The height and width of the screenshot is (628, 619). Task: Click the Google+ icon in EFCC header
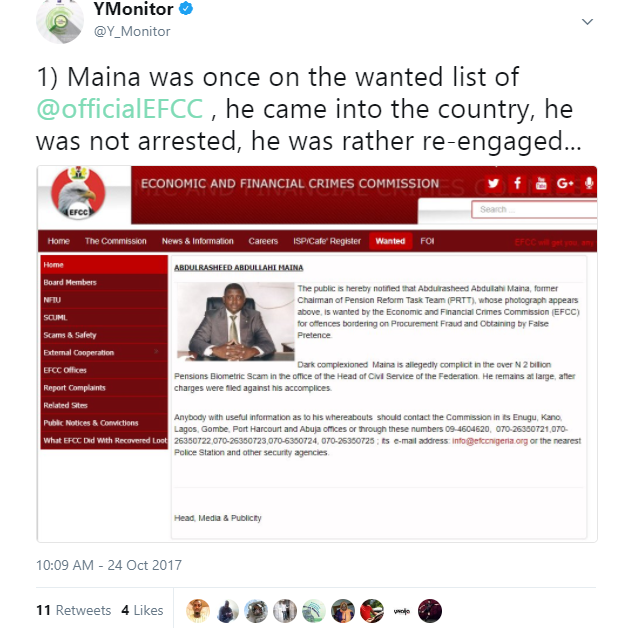coord(564,183)
